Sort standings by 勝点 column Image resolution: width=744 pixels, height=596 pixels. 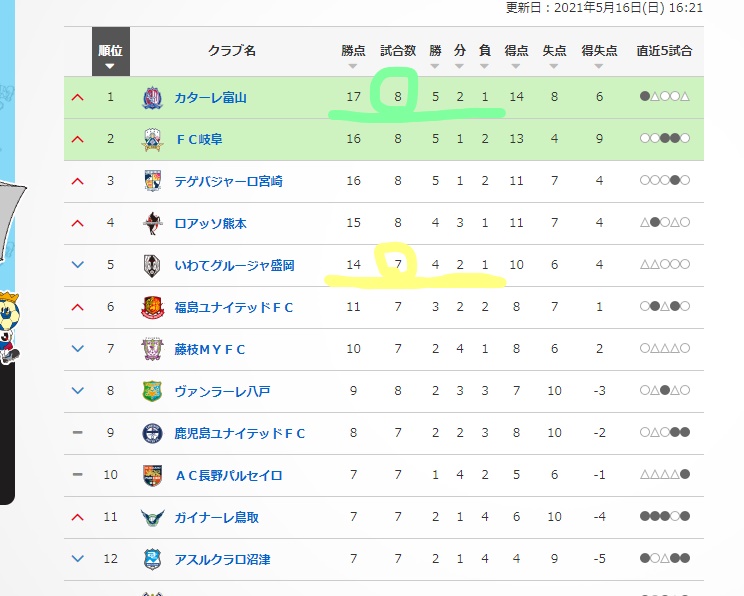coord(353,55)
